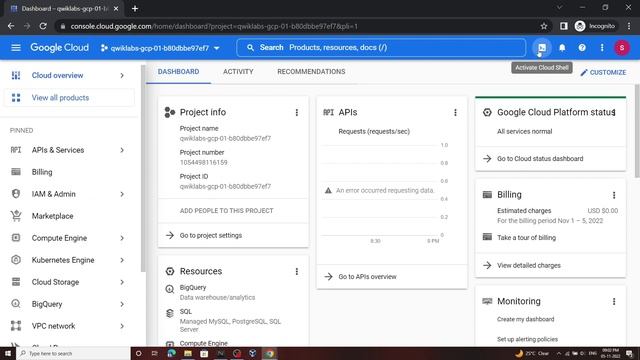640x360 pixels.
Task: Open the APIs card options menu
Action: click(x=456, y=113)
